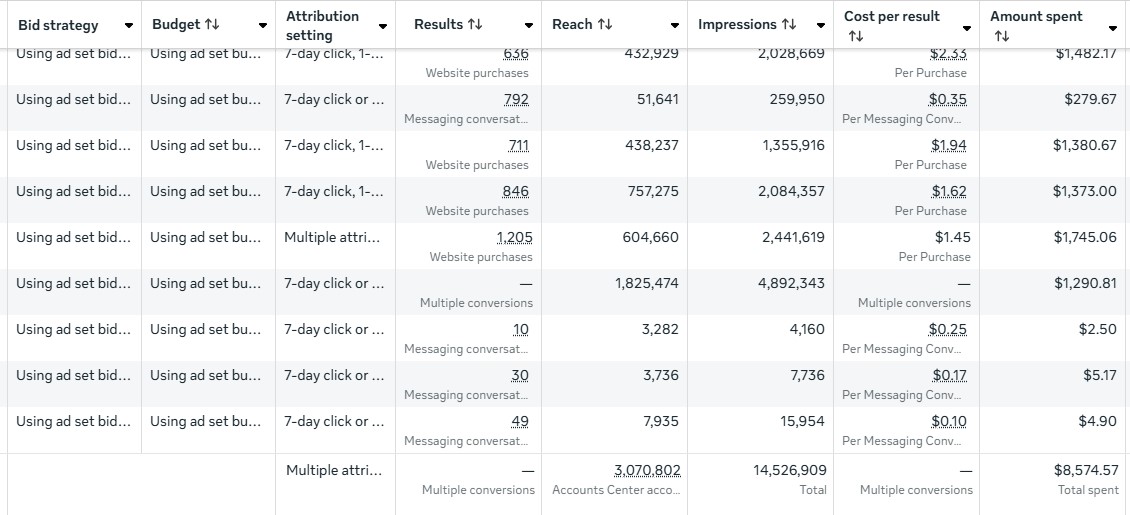Click the $0.35 per messaging conversation cost
The height and width of the screenshot is (515, 1130).
click(x=947, y=100)
